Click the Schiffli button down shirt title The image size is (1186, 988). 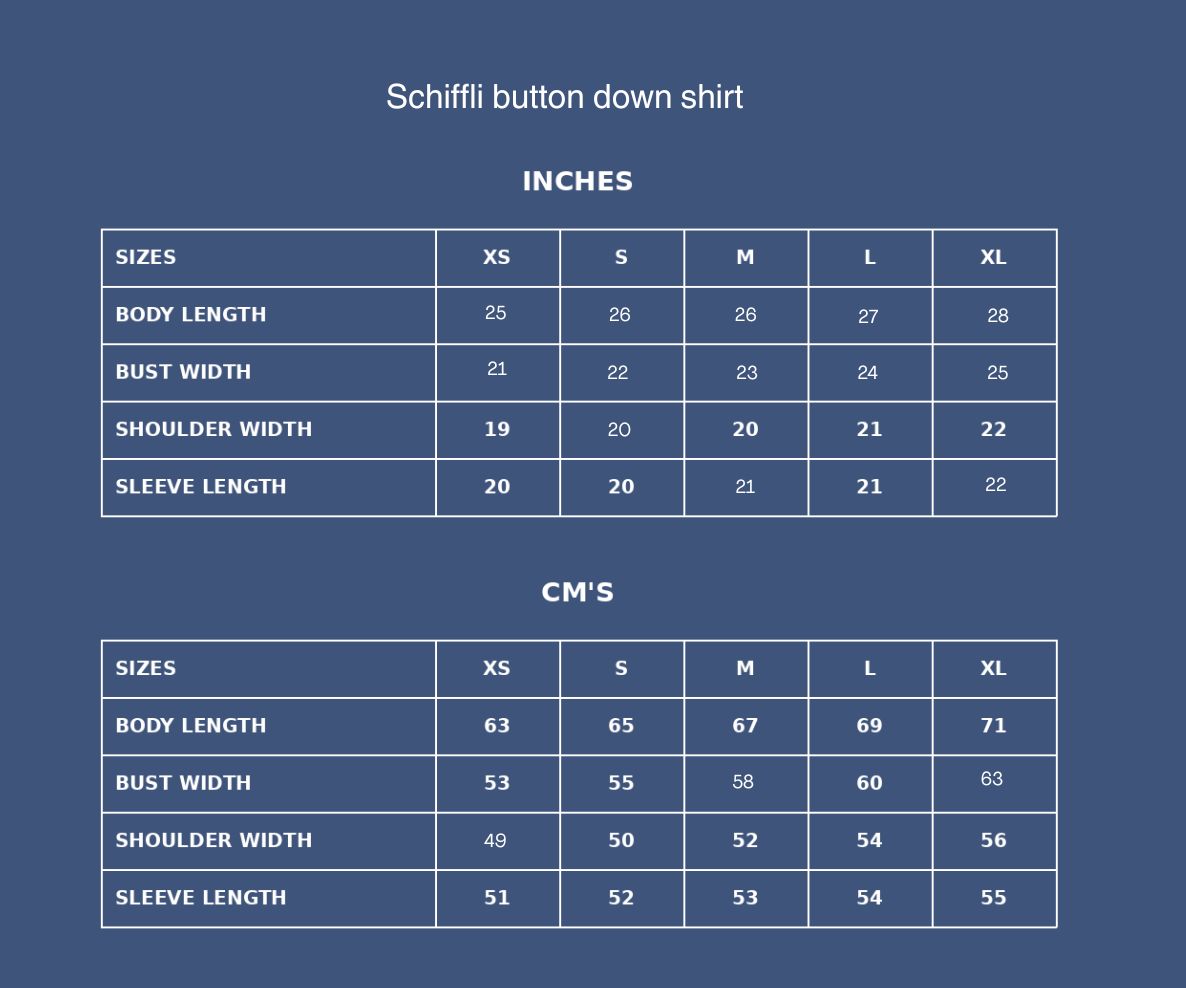pos(564,97)
